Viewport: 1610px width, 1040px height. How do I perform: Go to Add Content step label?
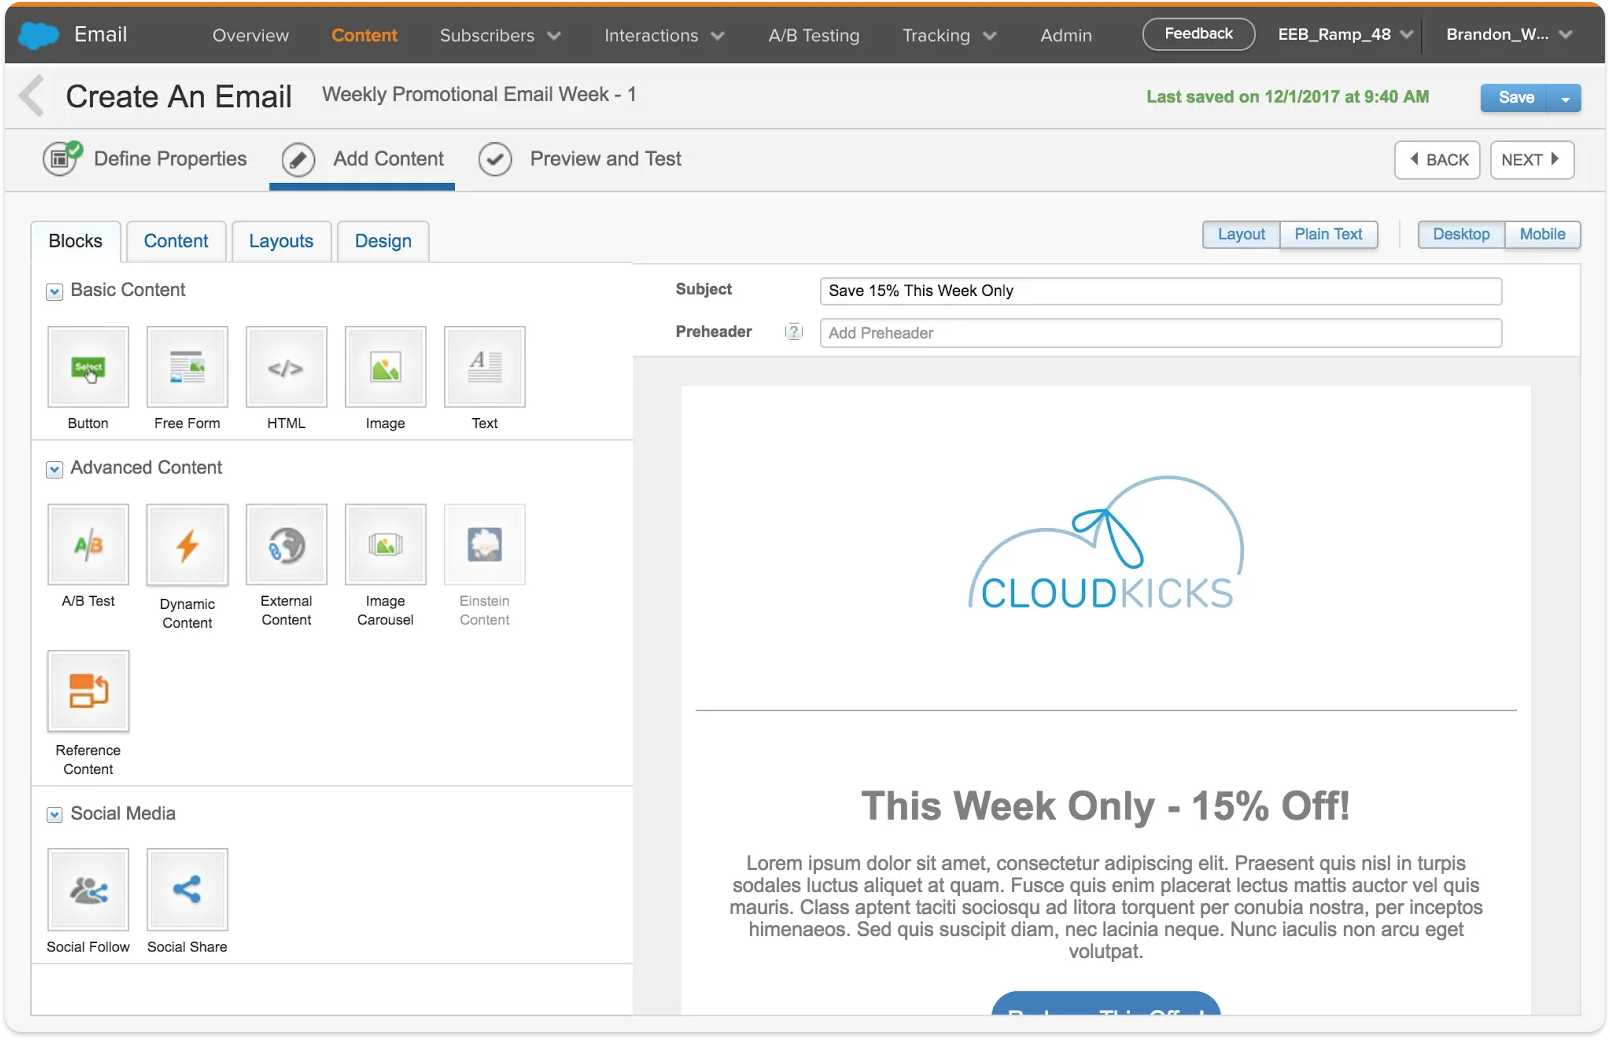click(x=388, y=159)
